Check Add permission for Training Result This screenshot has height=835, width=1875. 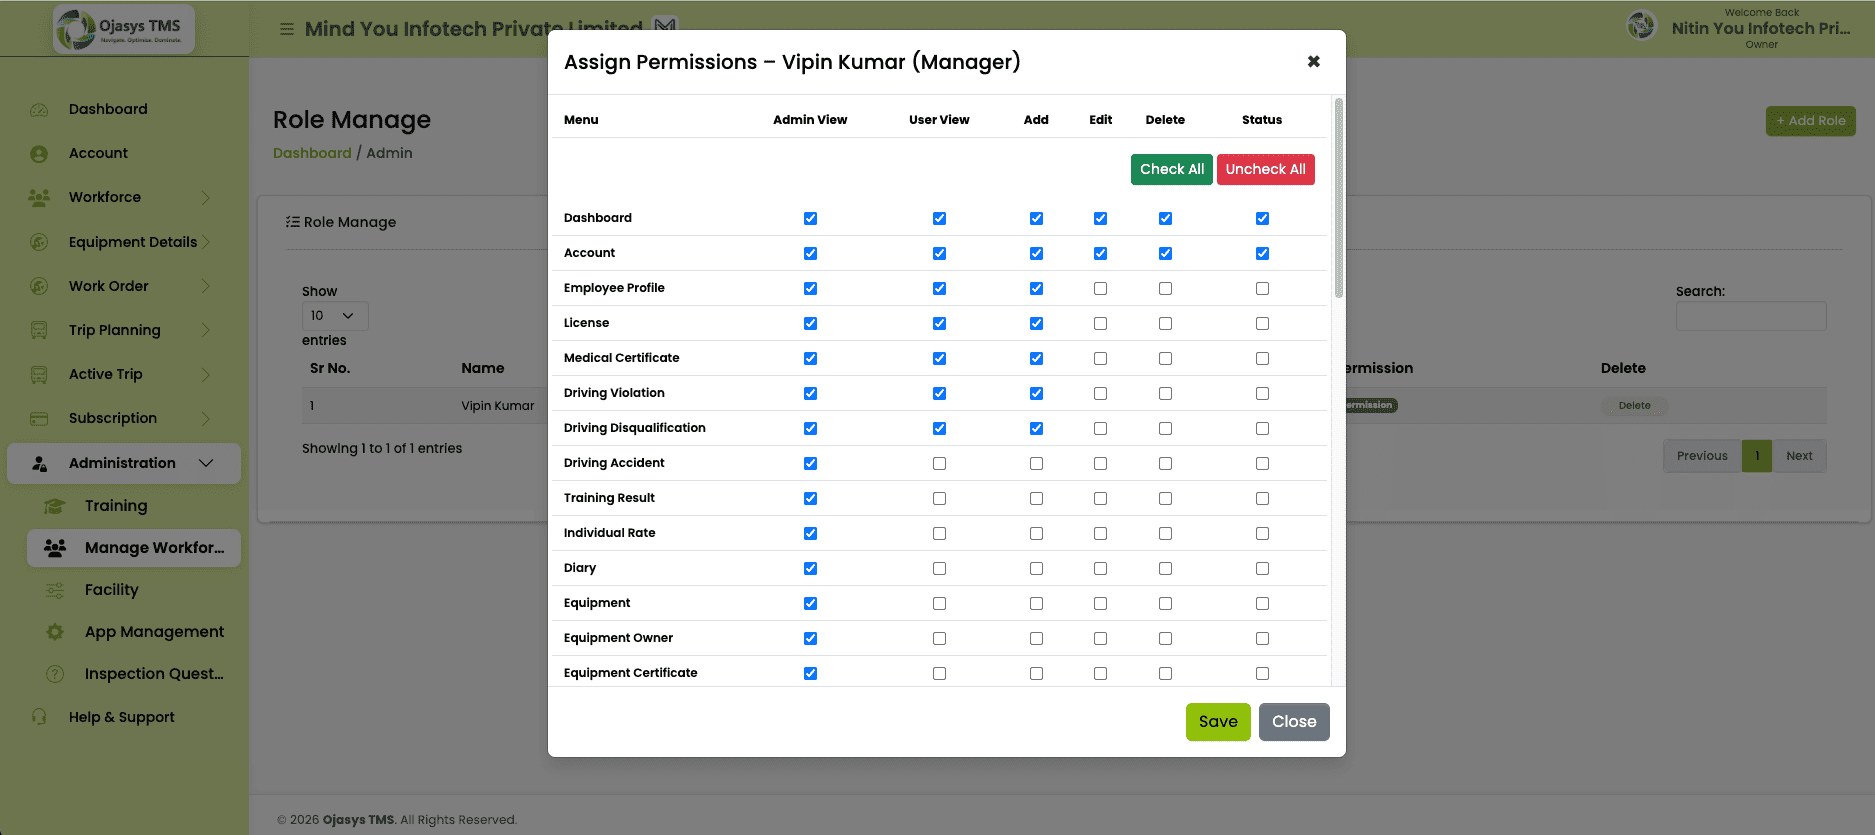click(x=1036, y=498)
